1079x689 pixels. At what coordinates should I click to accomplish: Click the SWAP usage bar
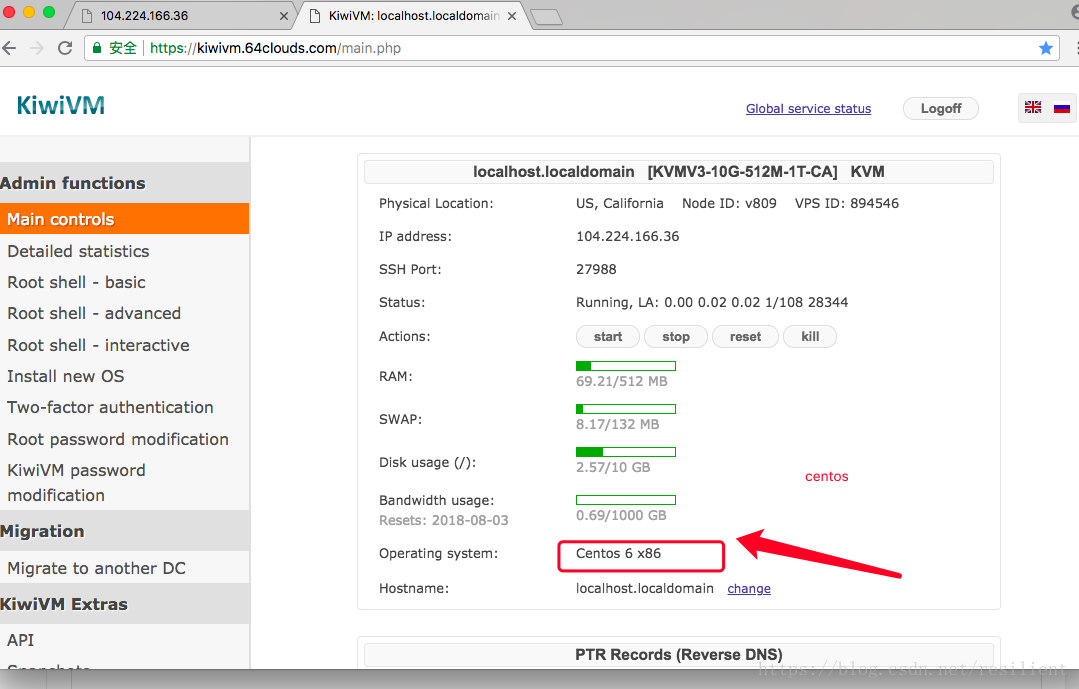click(x=626, y=409)
